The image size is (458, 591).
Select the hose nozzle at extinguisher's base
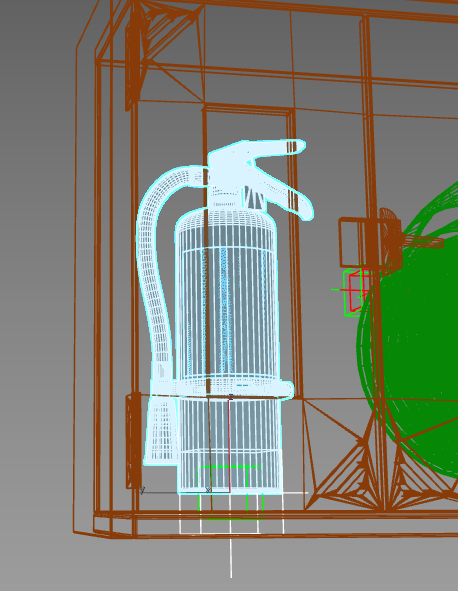point(162,432)
